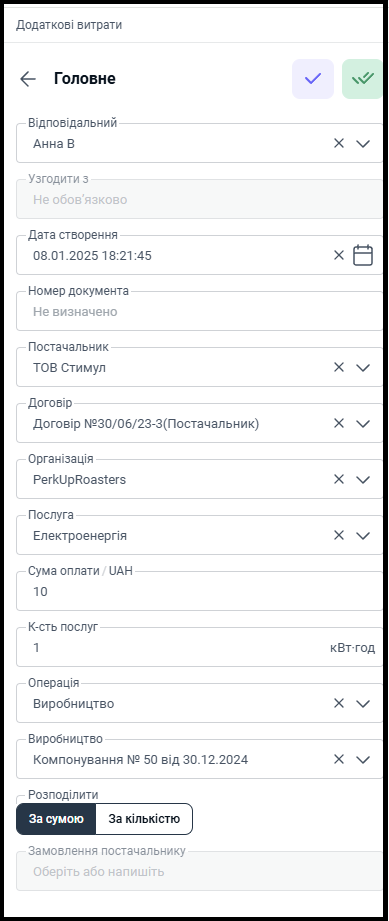The width and height of the screenshot is (389, 921).
Task: Click the Номер документа input field
Action: 199,311
